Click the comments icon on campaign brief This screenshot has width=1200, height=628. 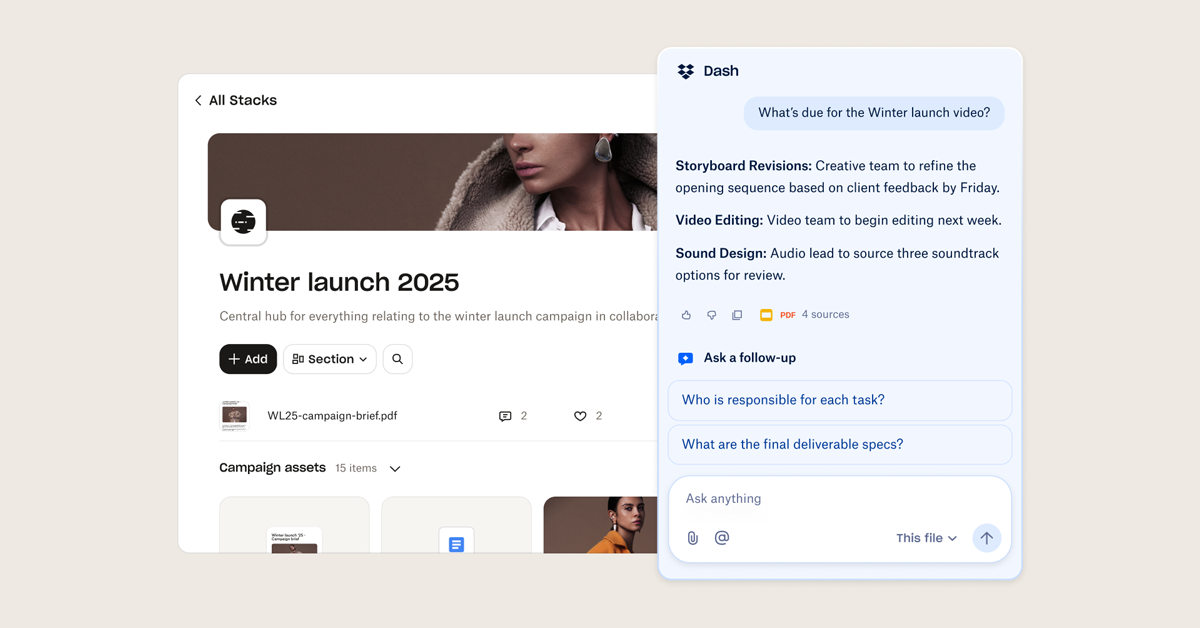tap(505, 416)
